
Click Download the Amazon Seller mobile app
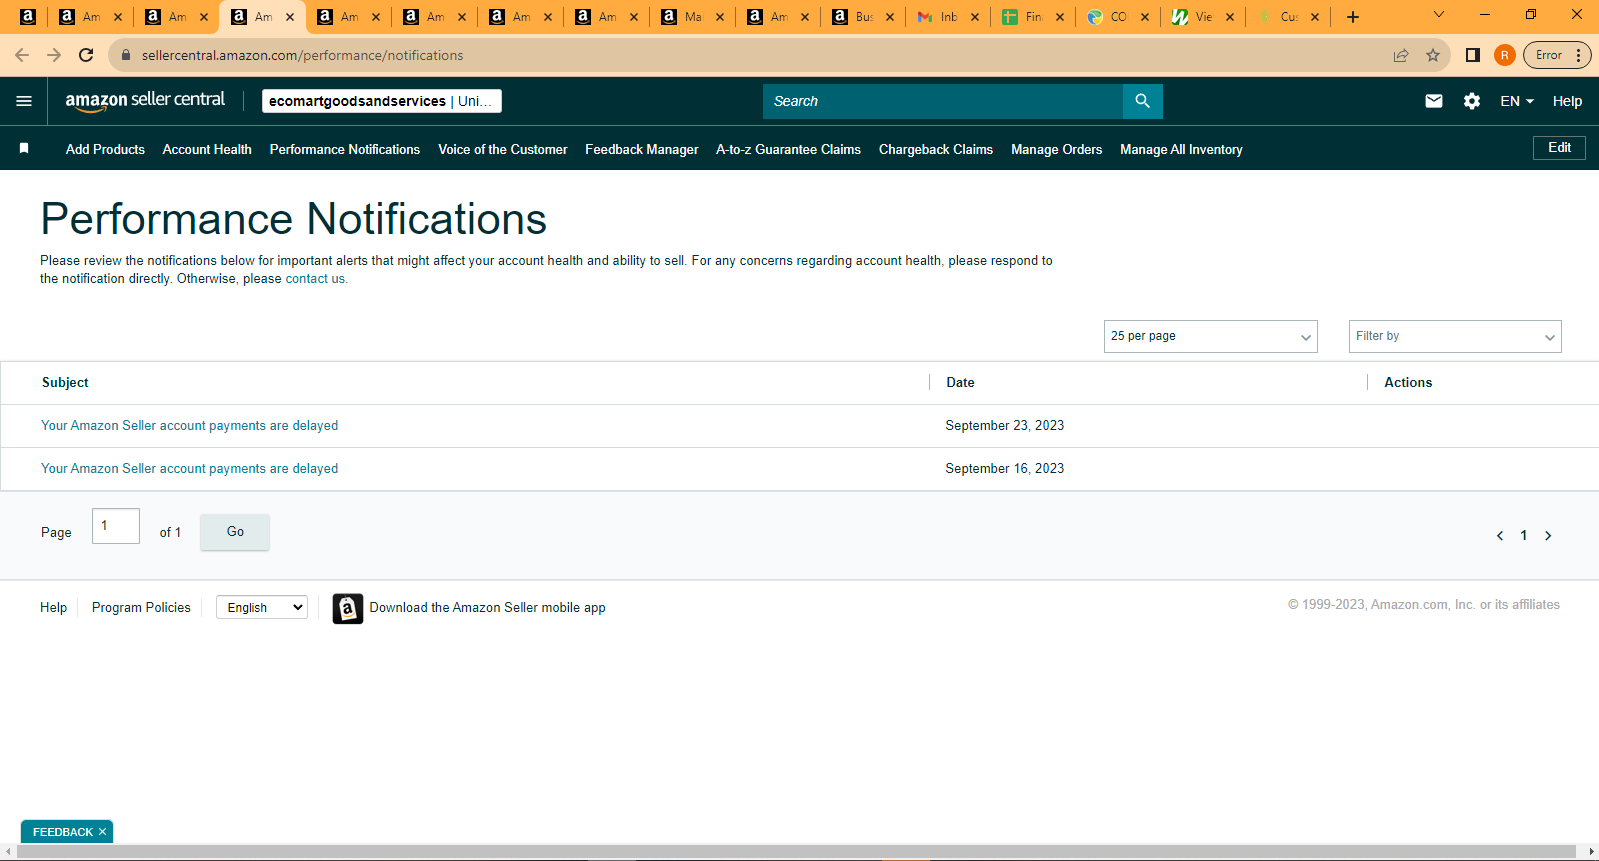pyautogui.click(x=487, y=607)
